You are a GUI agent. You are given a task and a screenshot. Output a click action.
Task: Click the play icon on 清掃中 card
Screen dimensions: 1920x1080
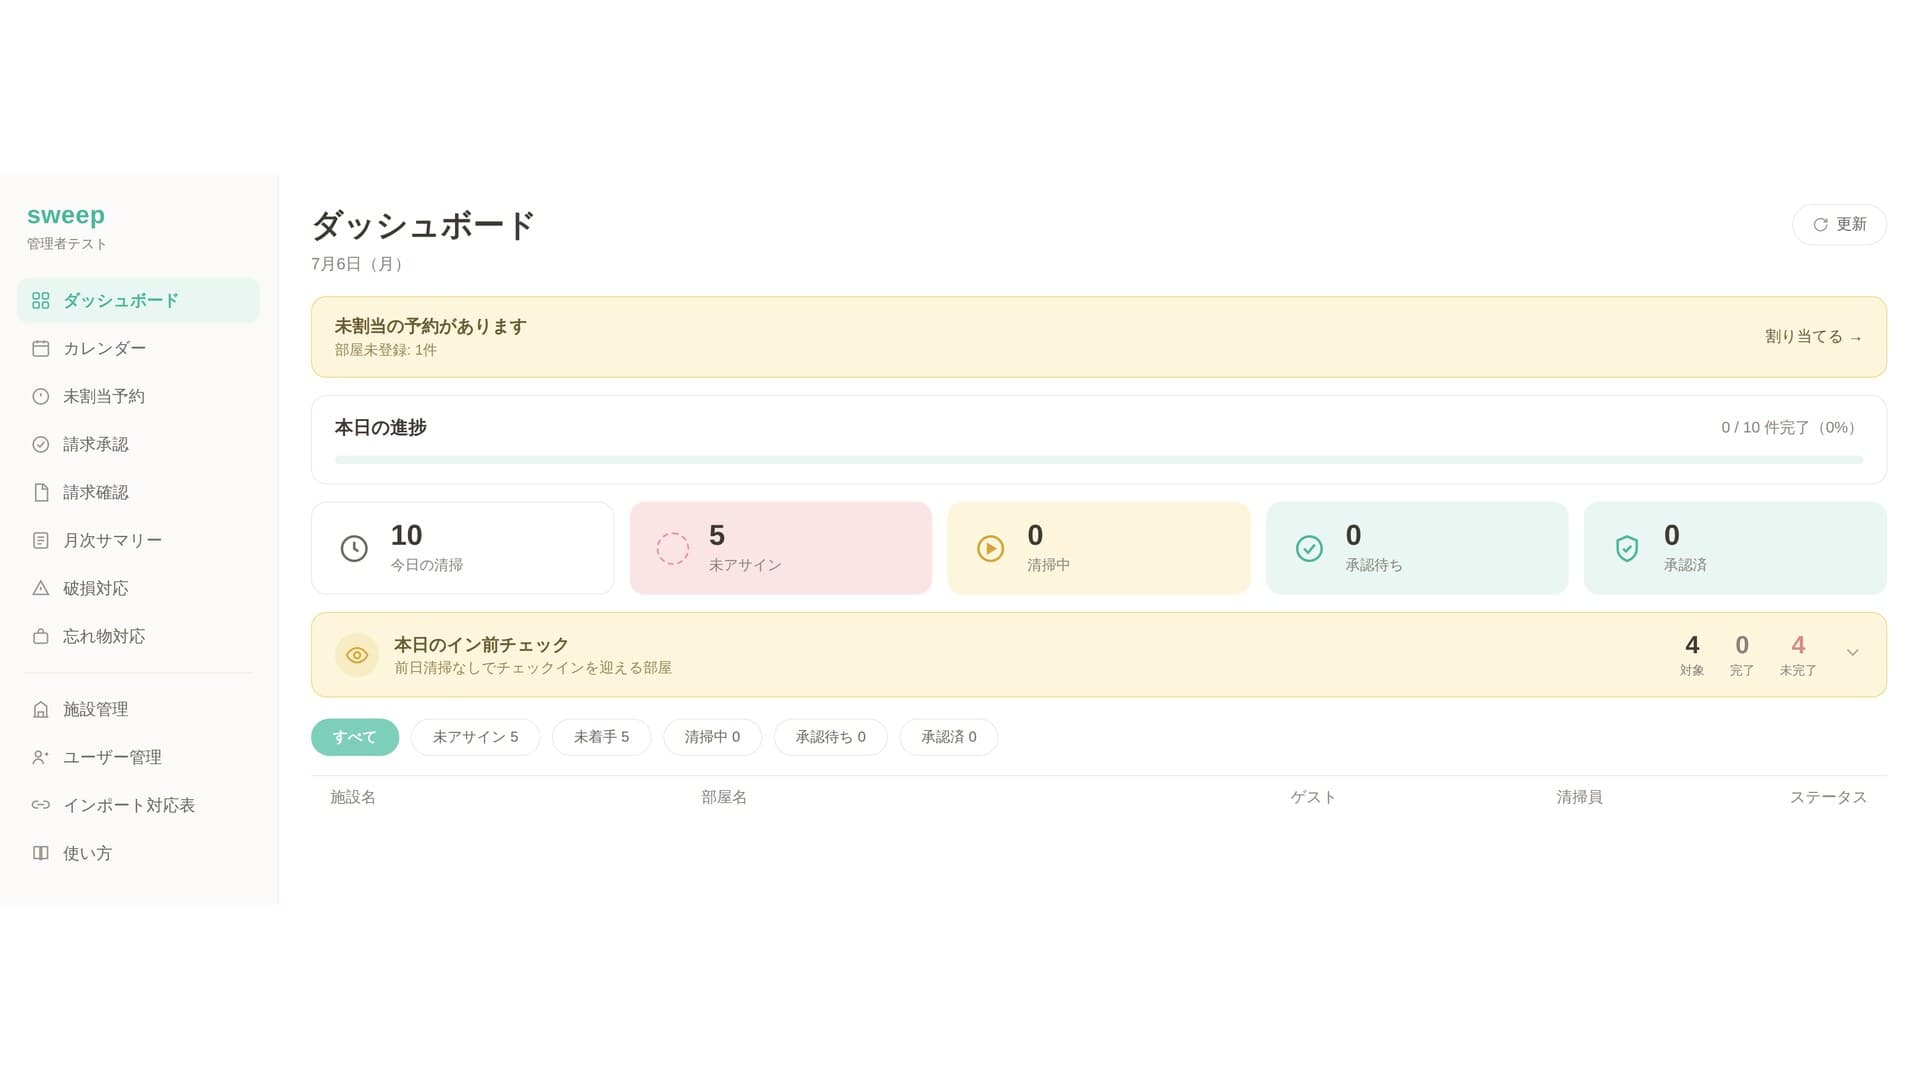[990, 548]
